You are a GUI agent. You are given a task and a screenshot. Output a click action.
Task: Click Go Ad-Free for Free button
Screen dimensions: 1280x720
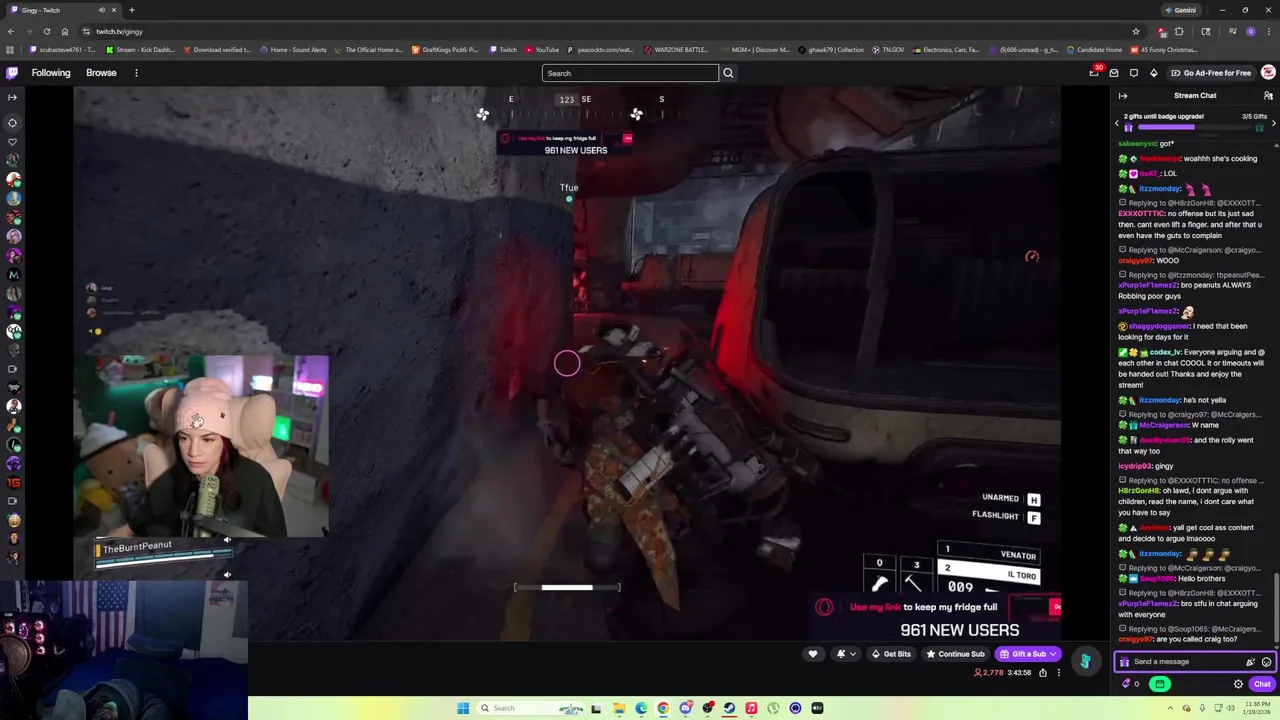(1210, 73)
